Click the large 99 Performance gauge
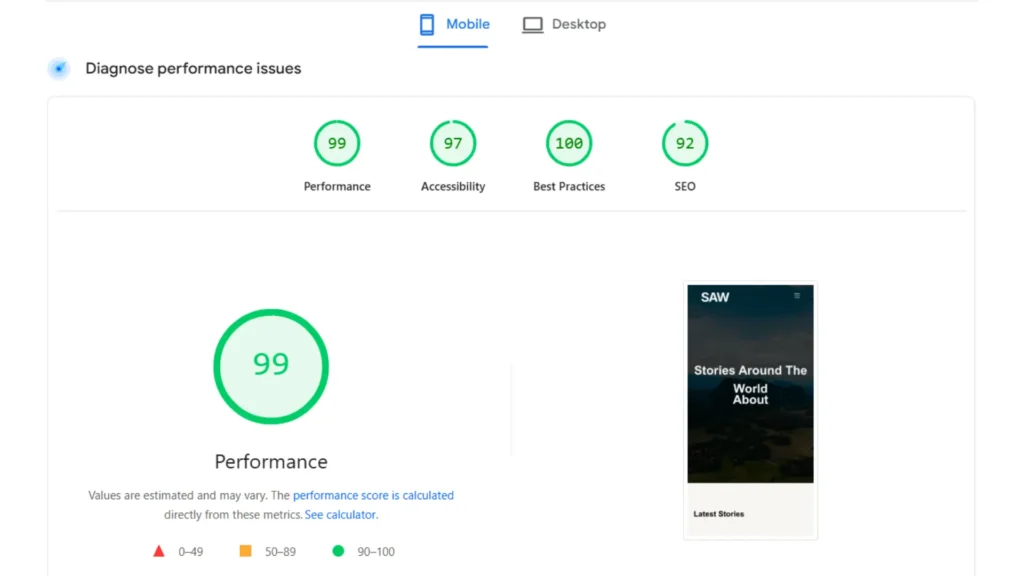Viewport: 1024px width, 576px height. tap(271, 366)
